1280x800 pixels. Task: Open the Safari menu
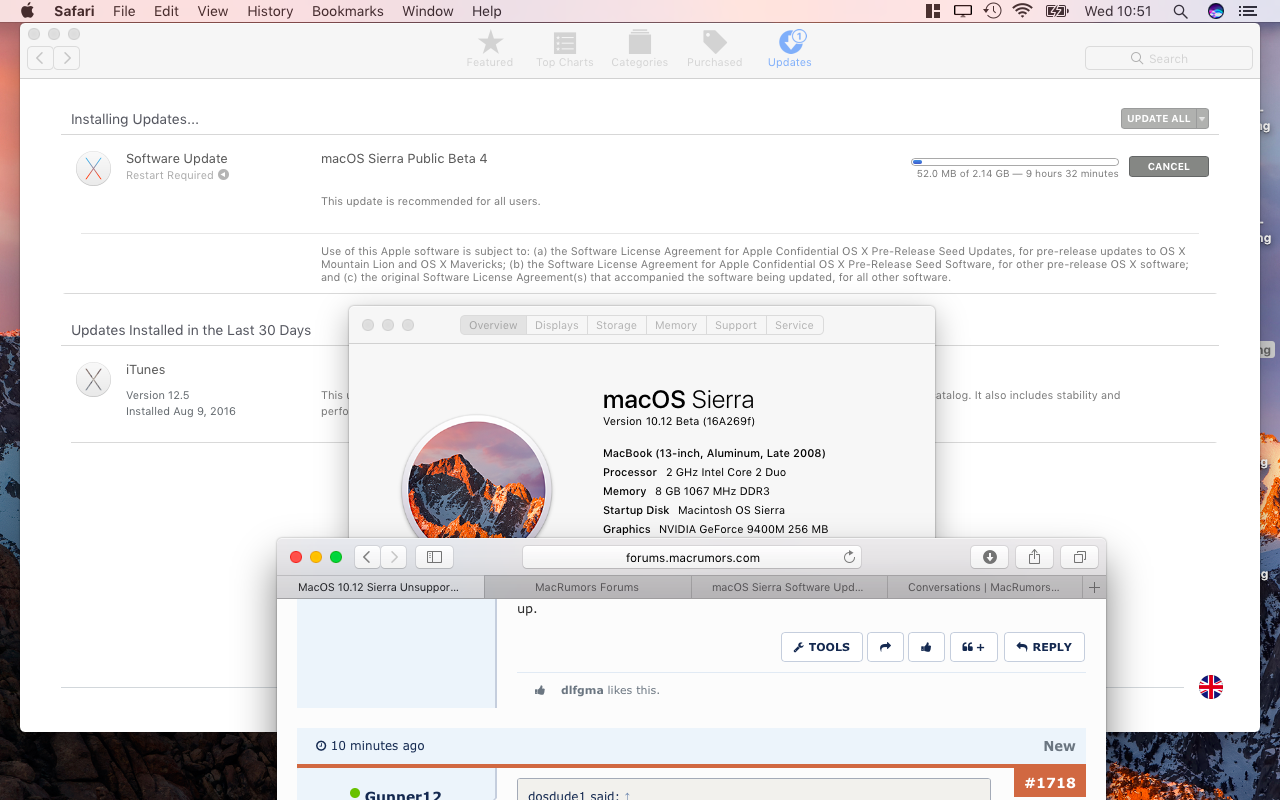(x=74, y=11)
